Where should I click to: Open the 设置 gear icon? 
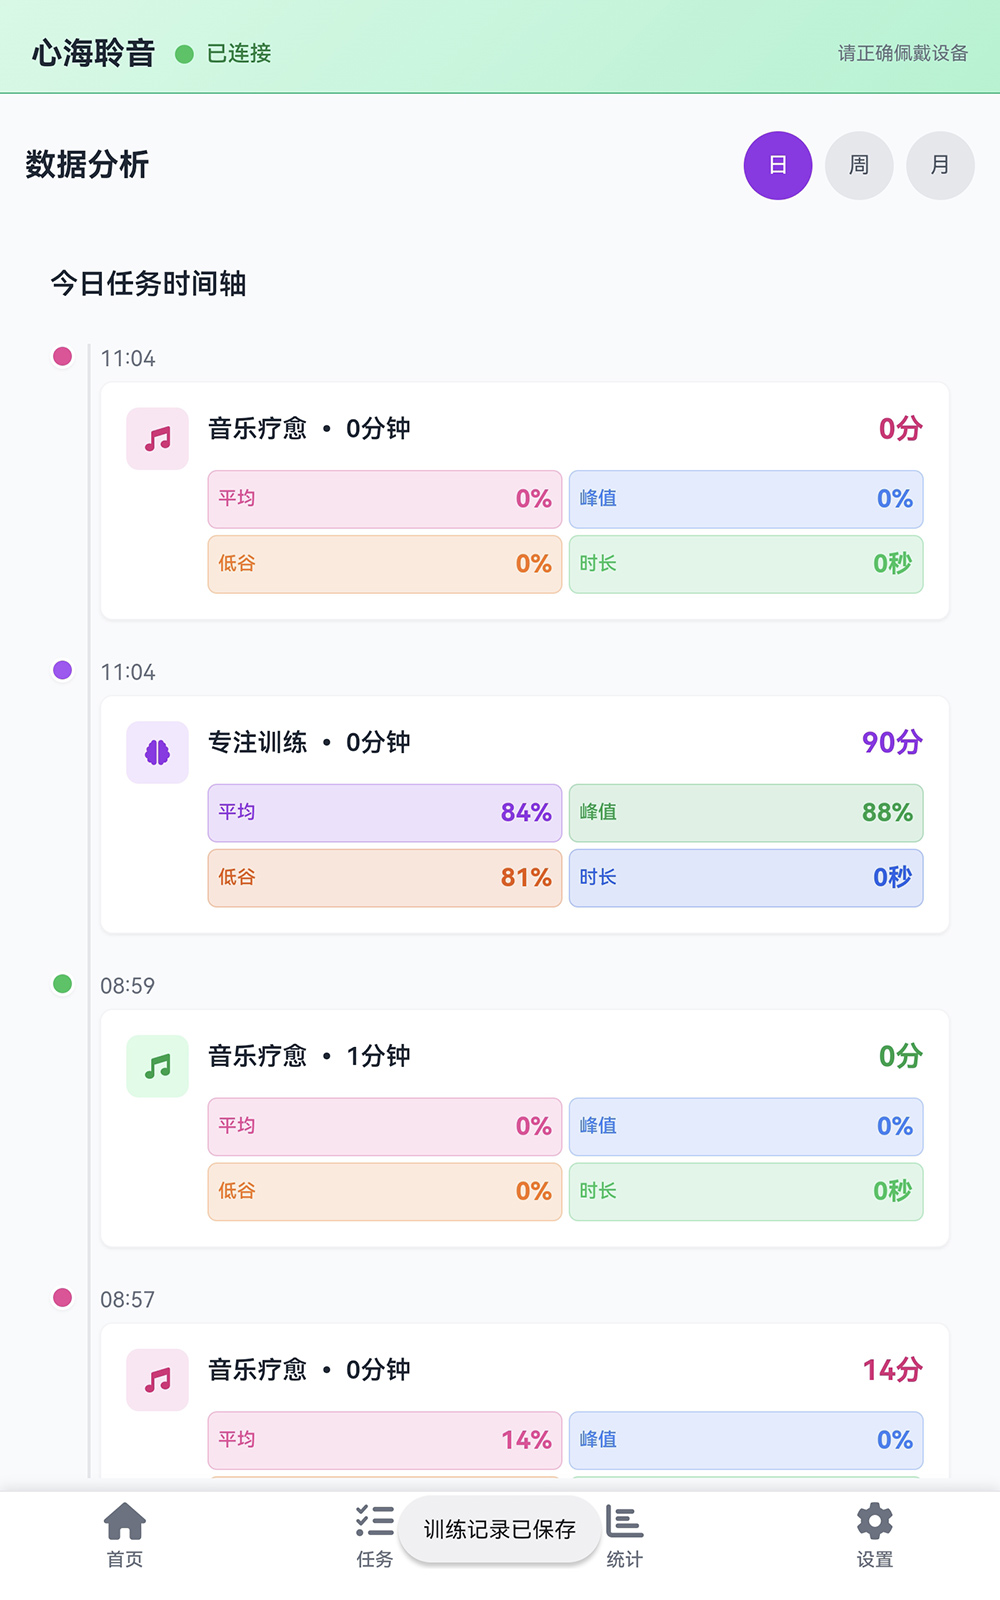(x=874, y=1522)
